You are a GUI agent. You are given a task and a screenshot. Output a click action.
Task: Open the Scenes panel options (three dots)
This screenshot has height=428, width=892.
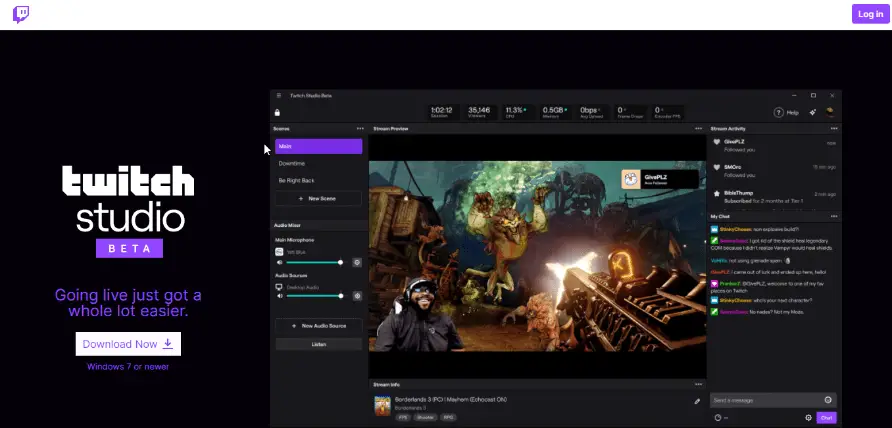tap(360, 129)
